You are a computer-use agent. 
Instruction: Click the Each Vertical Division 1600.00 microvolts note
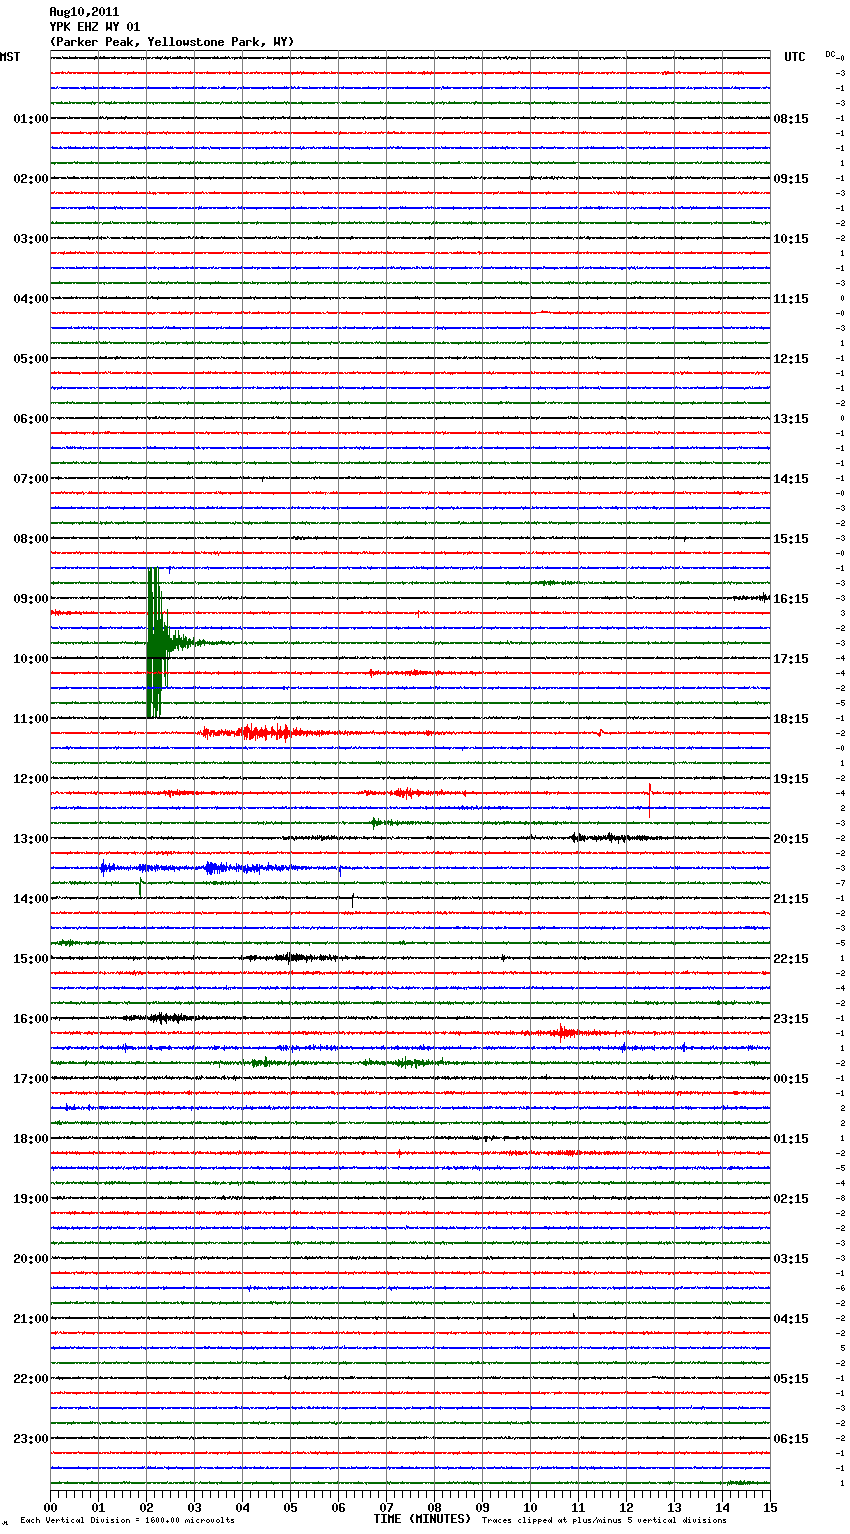click(127, 1521)
